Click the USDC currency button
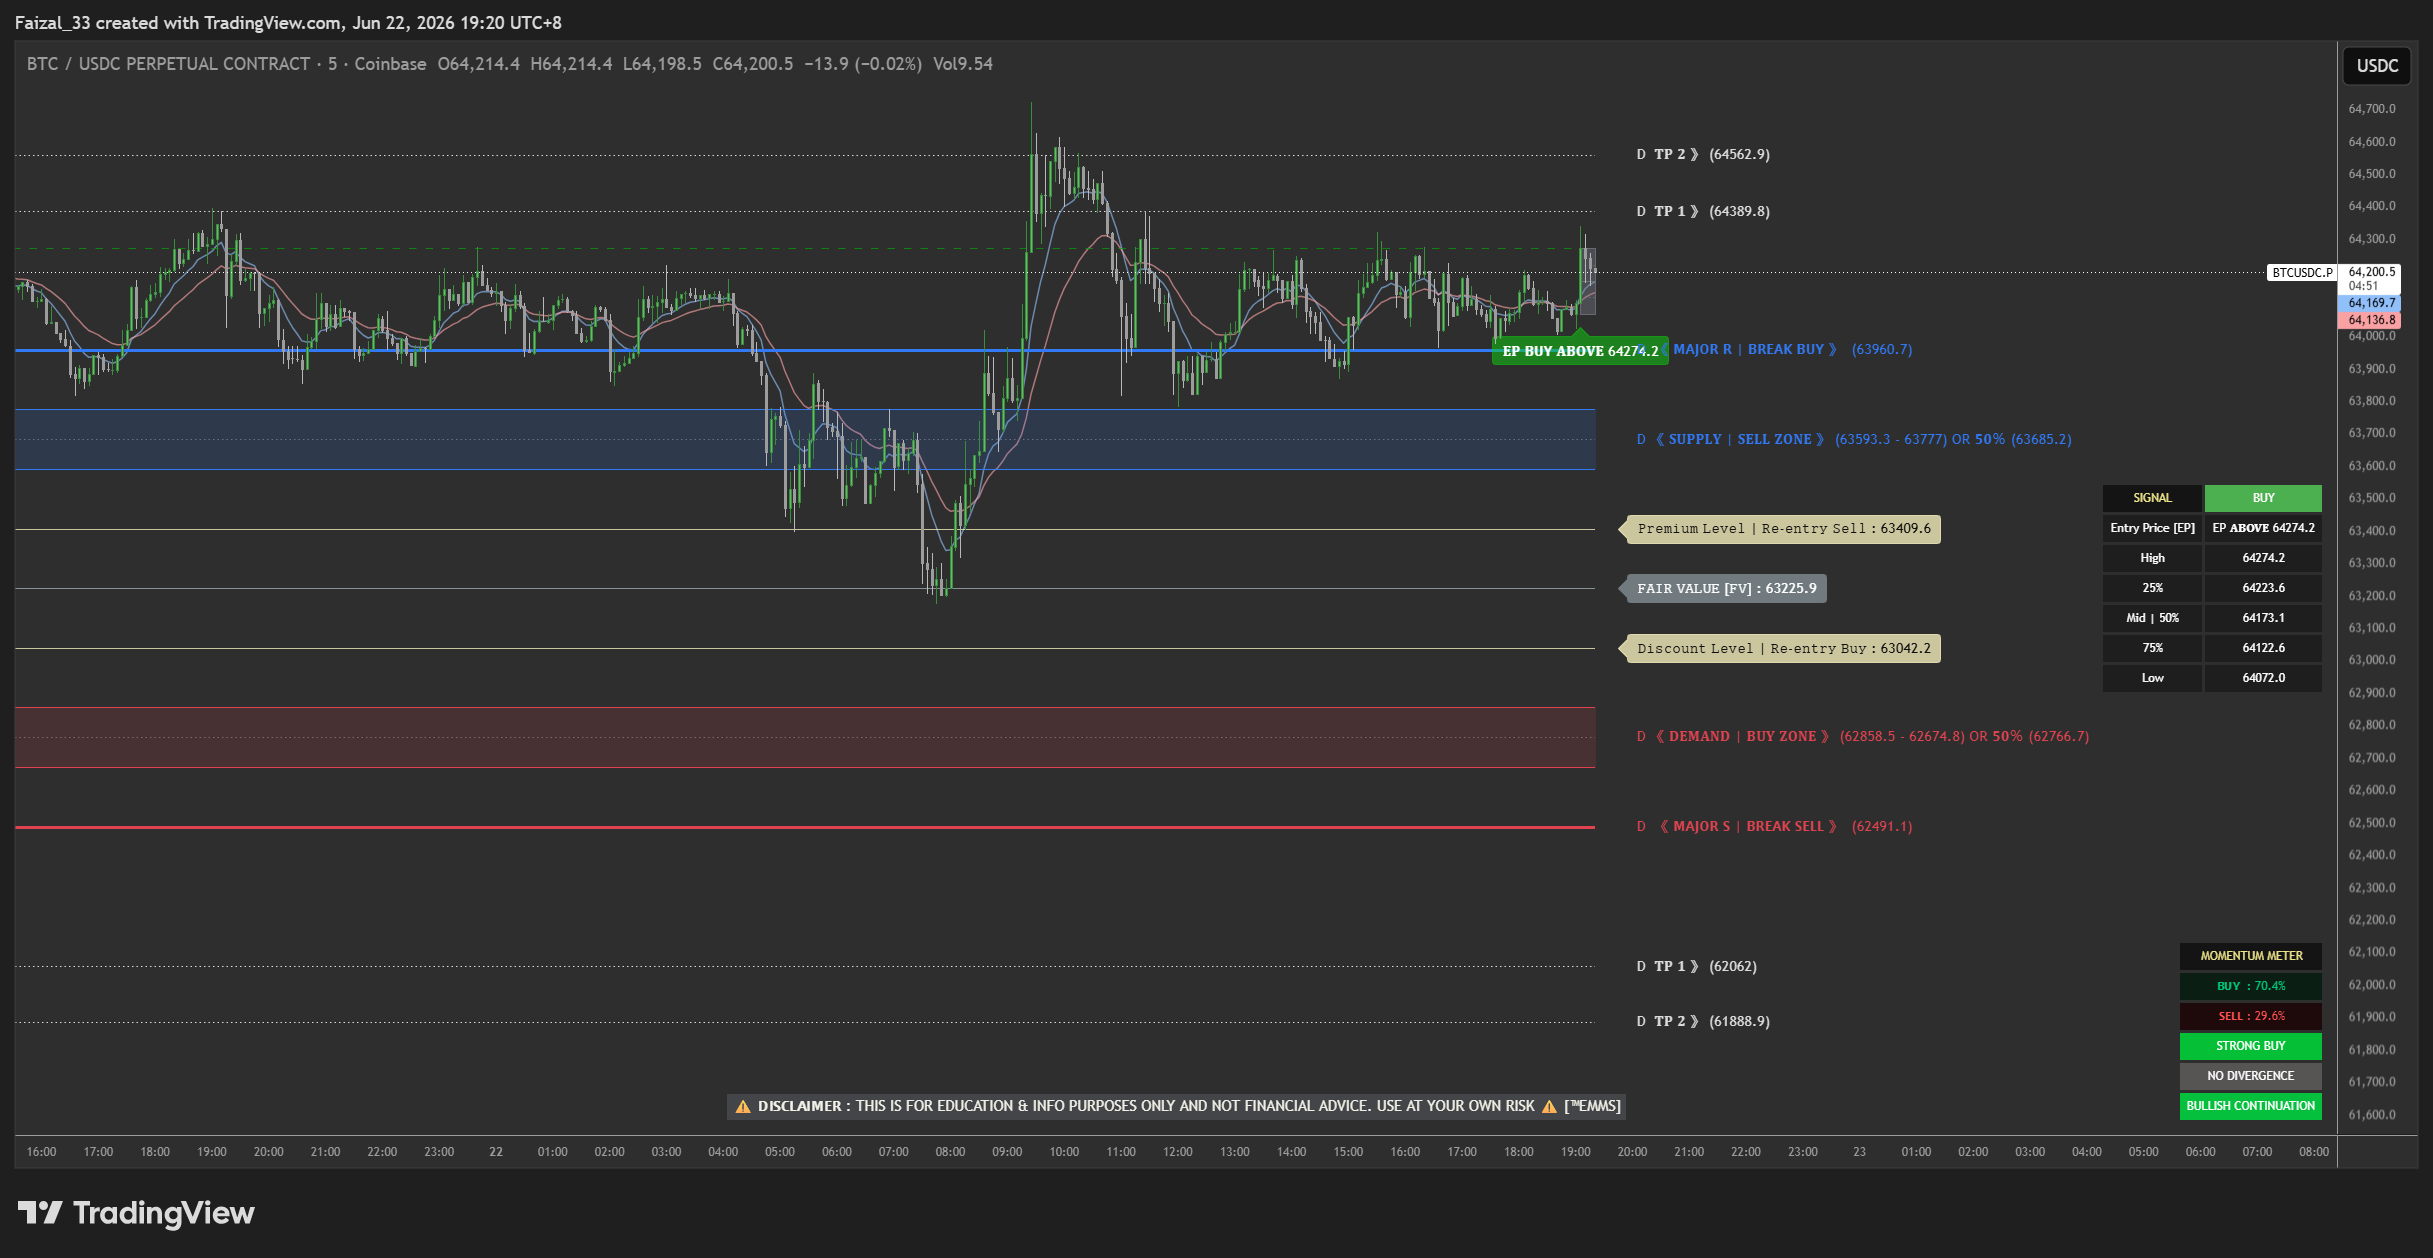Viewport: 2433px width, 1258px height. (2377, 66)
